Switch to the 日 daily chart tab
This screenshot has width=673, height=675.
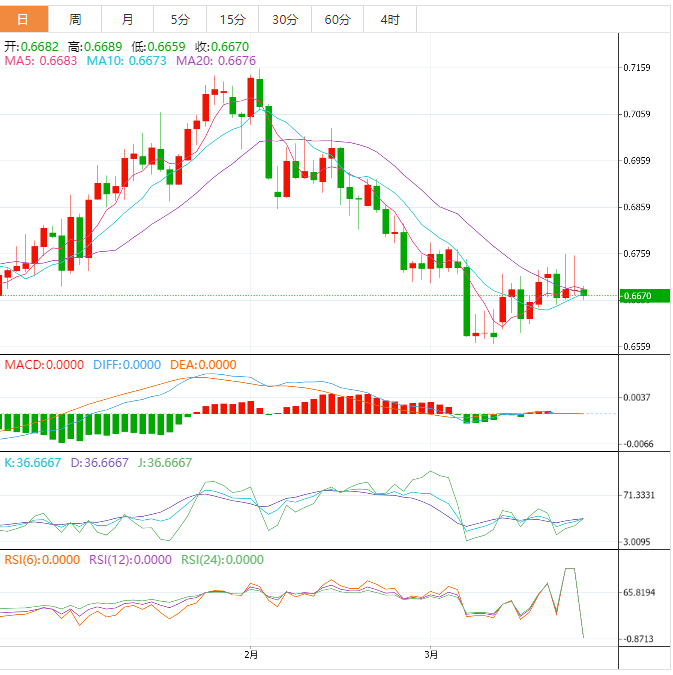(24, 19)
